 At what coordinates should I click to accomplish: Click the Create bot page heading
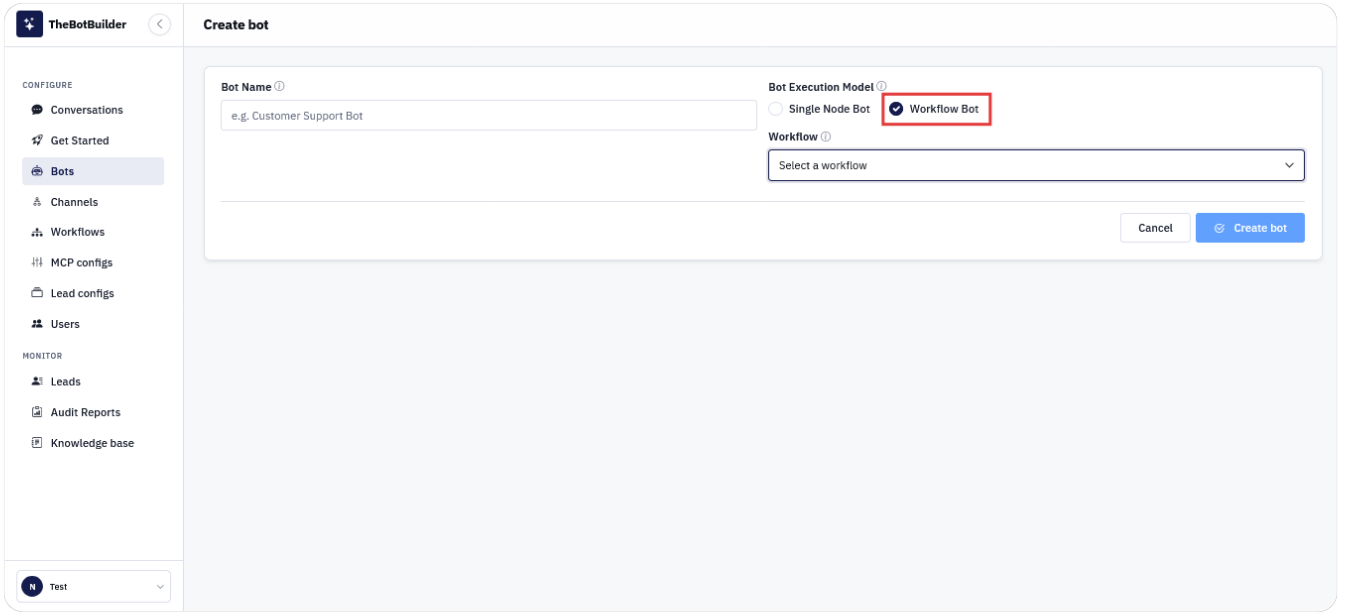tap(236, 25)
